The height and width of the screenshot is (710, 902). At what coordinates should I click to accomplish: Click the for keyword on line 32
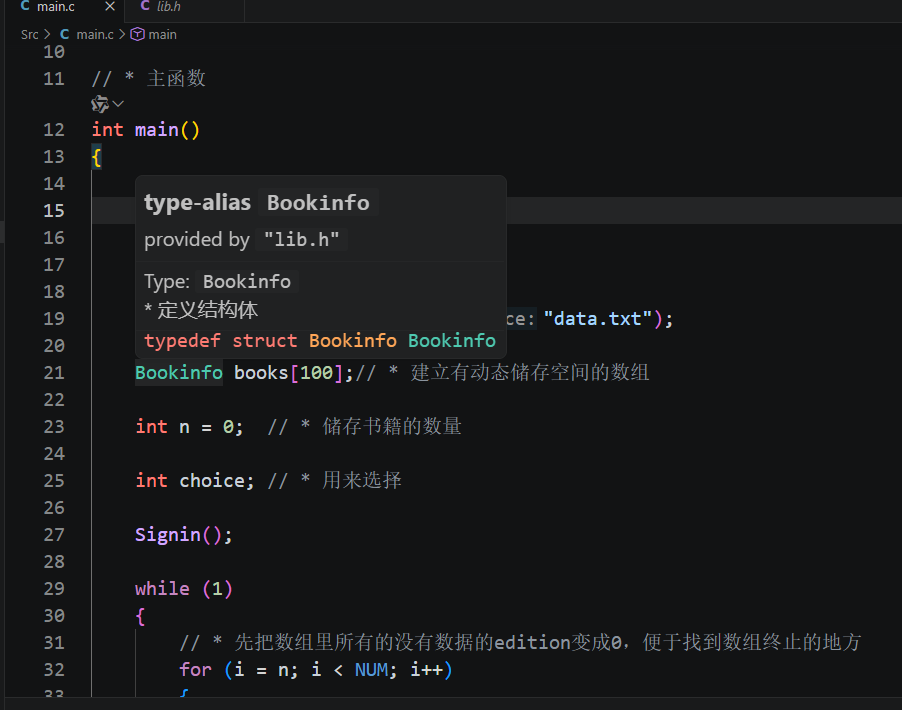click(195, 670)
